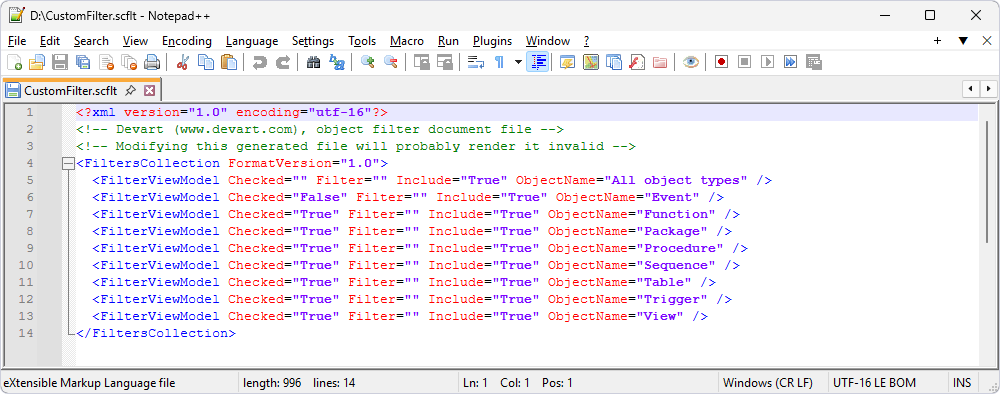This screenshot has width=1000, height=394.
Task: Toggle word wrap in the toolbar
Action: pyautogui.click(x=476, y=62)
